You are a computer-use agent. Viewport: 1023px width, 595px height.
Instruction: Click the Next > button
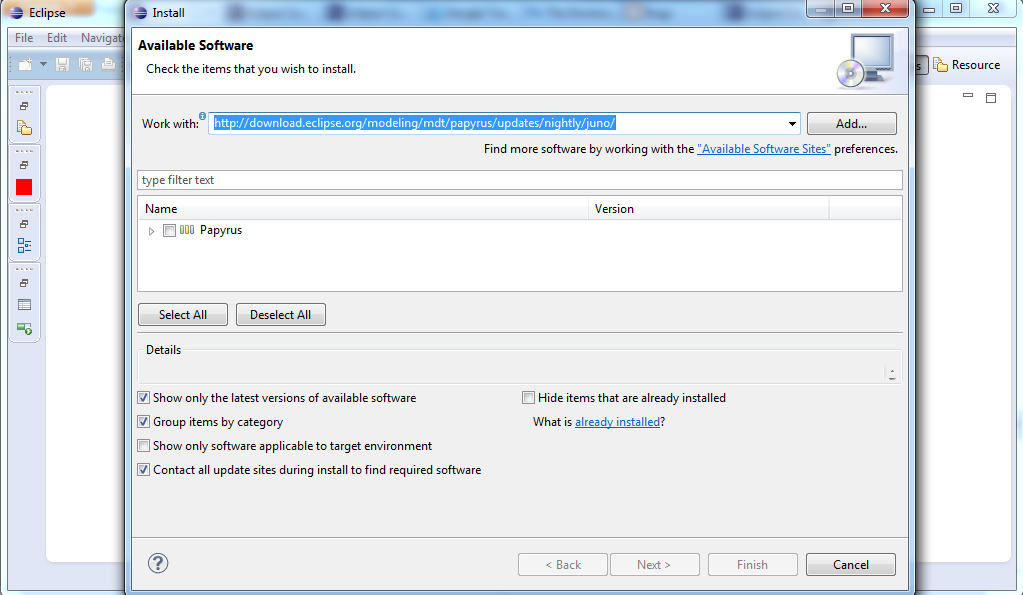pyautogui.click(x=654, y=564)
